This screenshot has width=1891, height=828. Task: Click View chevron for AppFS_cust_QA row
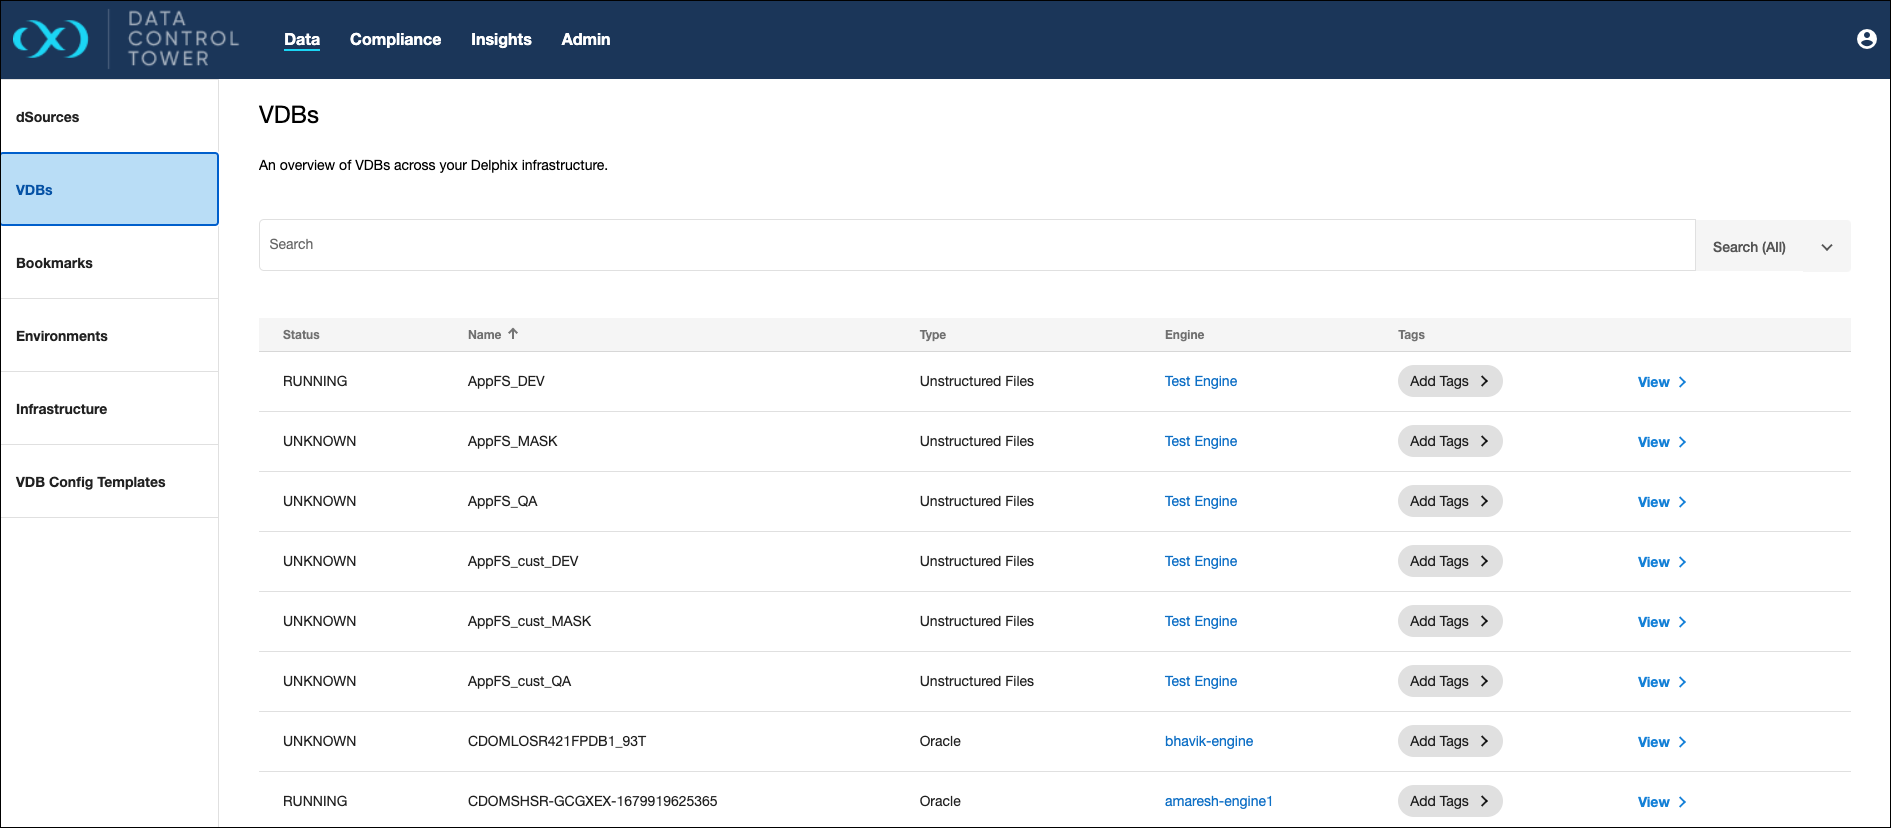(1683, 682)
